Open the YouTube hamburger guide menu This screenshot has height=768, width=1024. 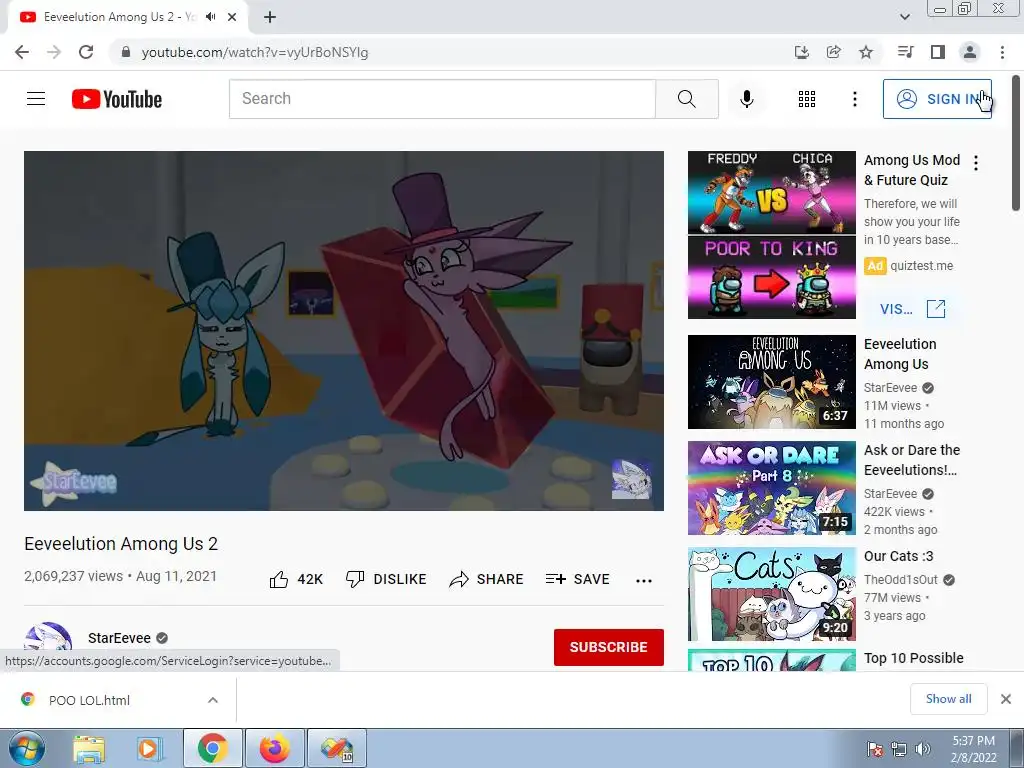pos(36,99)
